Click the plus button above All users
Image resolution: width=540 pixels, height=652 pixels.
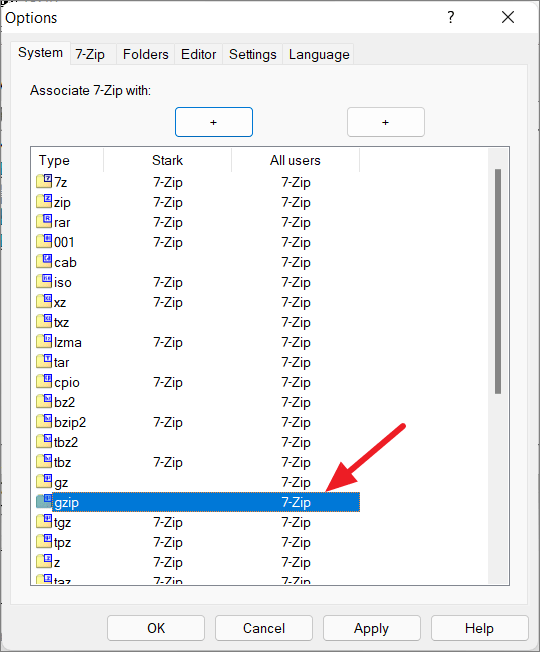[386, 122]
